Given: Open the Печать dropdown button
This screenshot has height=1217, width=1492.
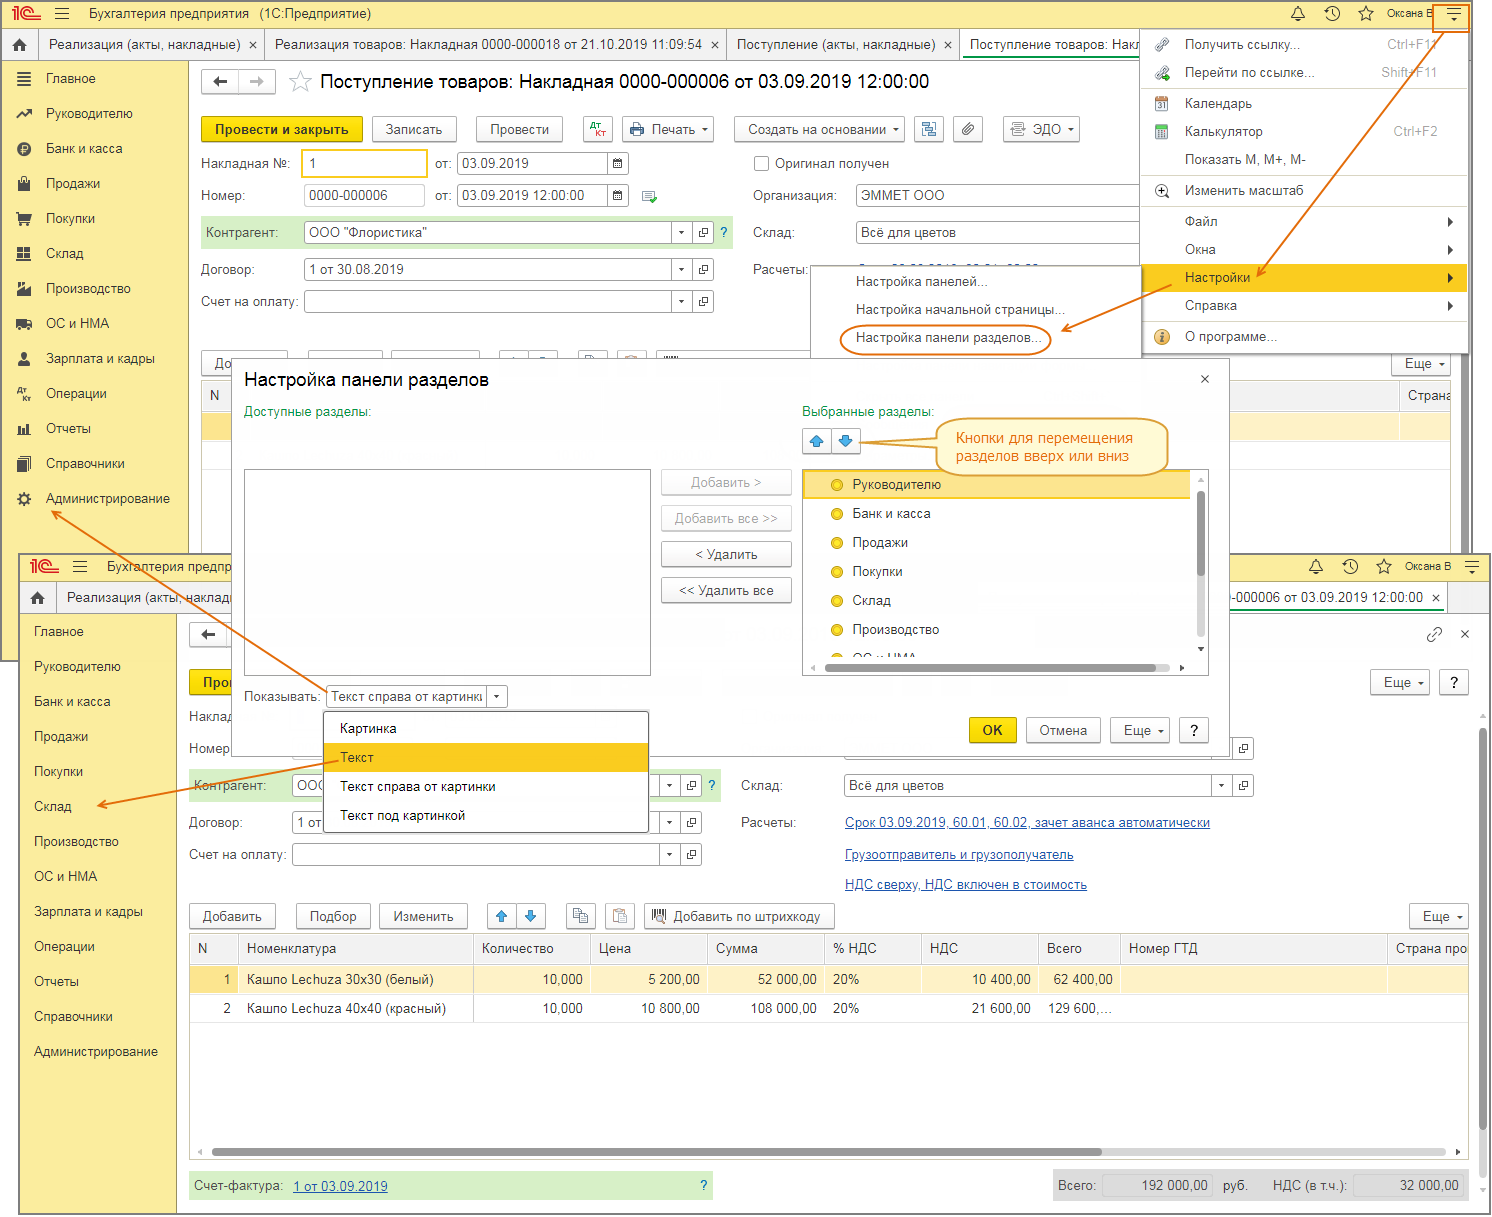Looking at the screenshot, I should [668, 130].
